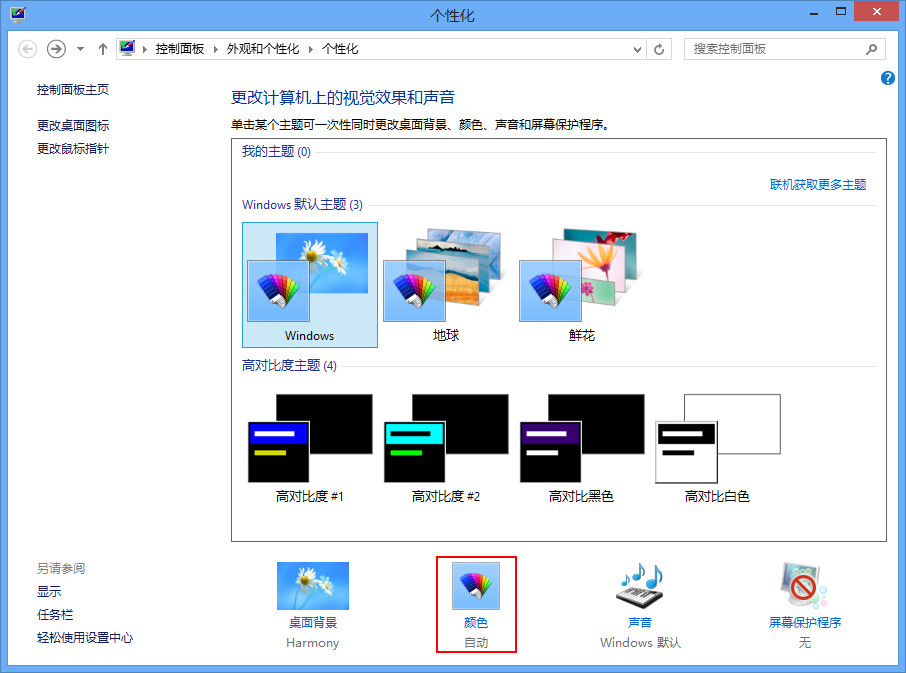
Task: Click the refresh button in address bar
Action: 659,49
